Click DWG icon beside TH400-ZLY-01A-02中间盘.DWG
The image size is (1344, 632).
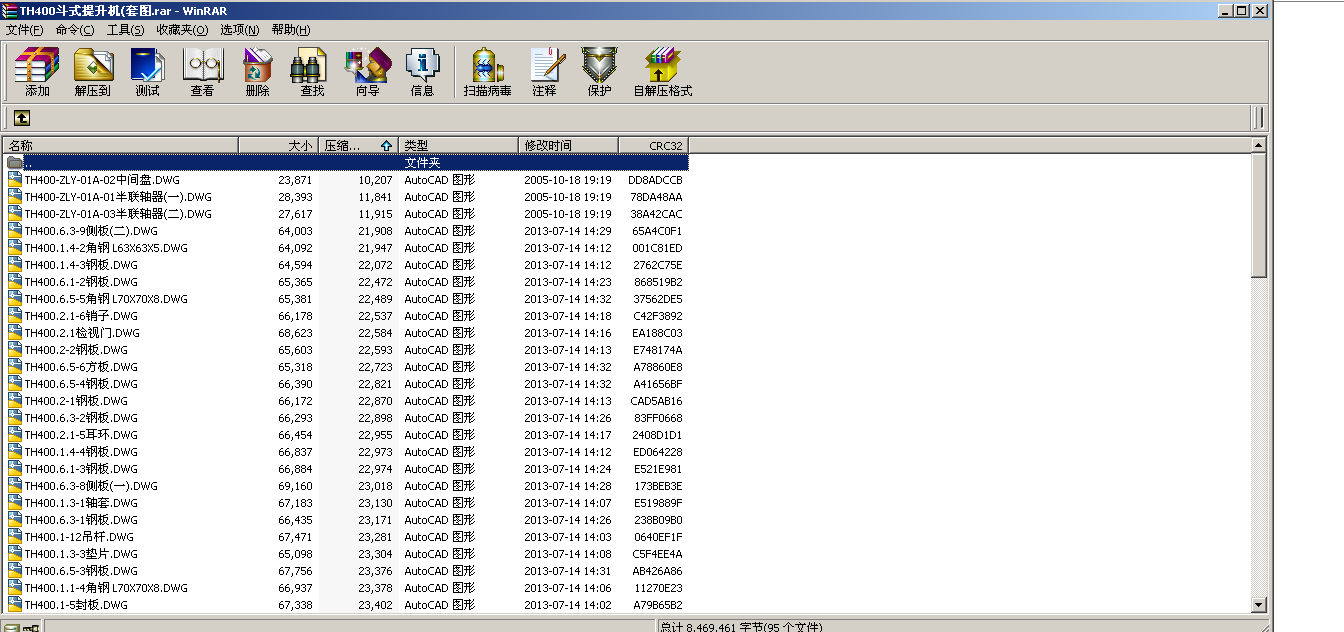pos(14,180)
